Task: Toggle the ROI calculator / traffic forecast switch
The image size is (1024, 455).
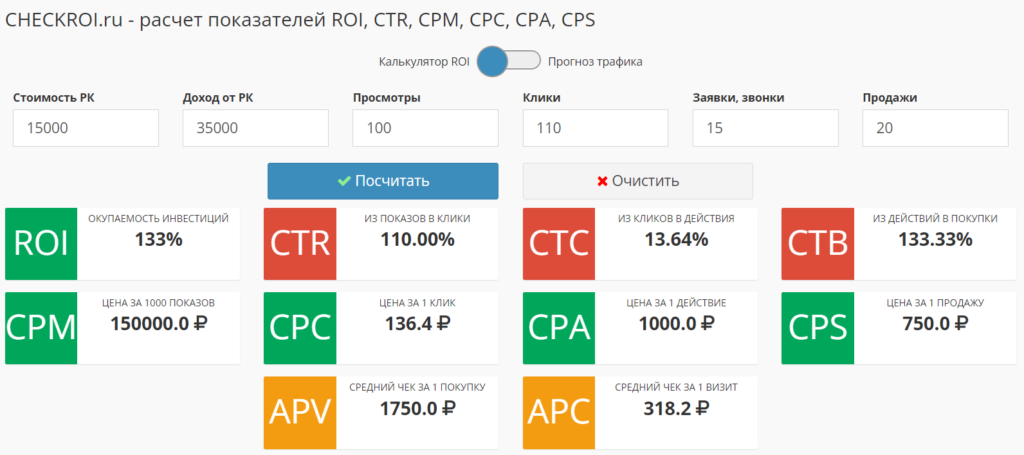Action: pos(508,62)
